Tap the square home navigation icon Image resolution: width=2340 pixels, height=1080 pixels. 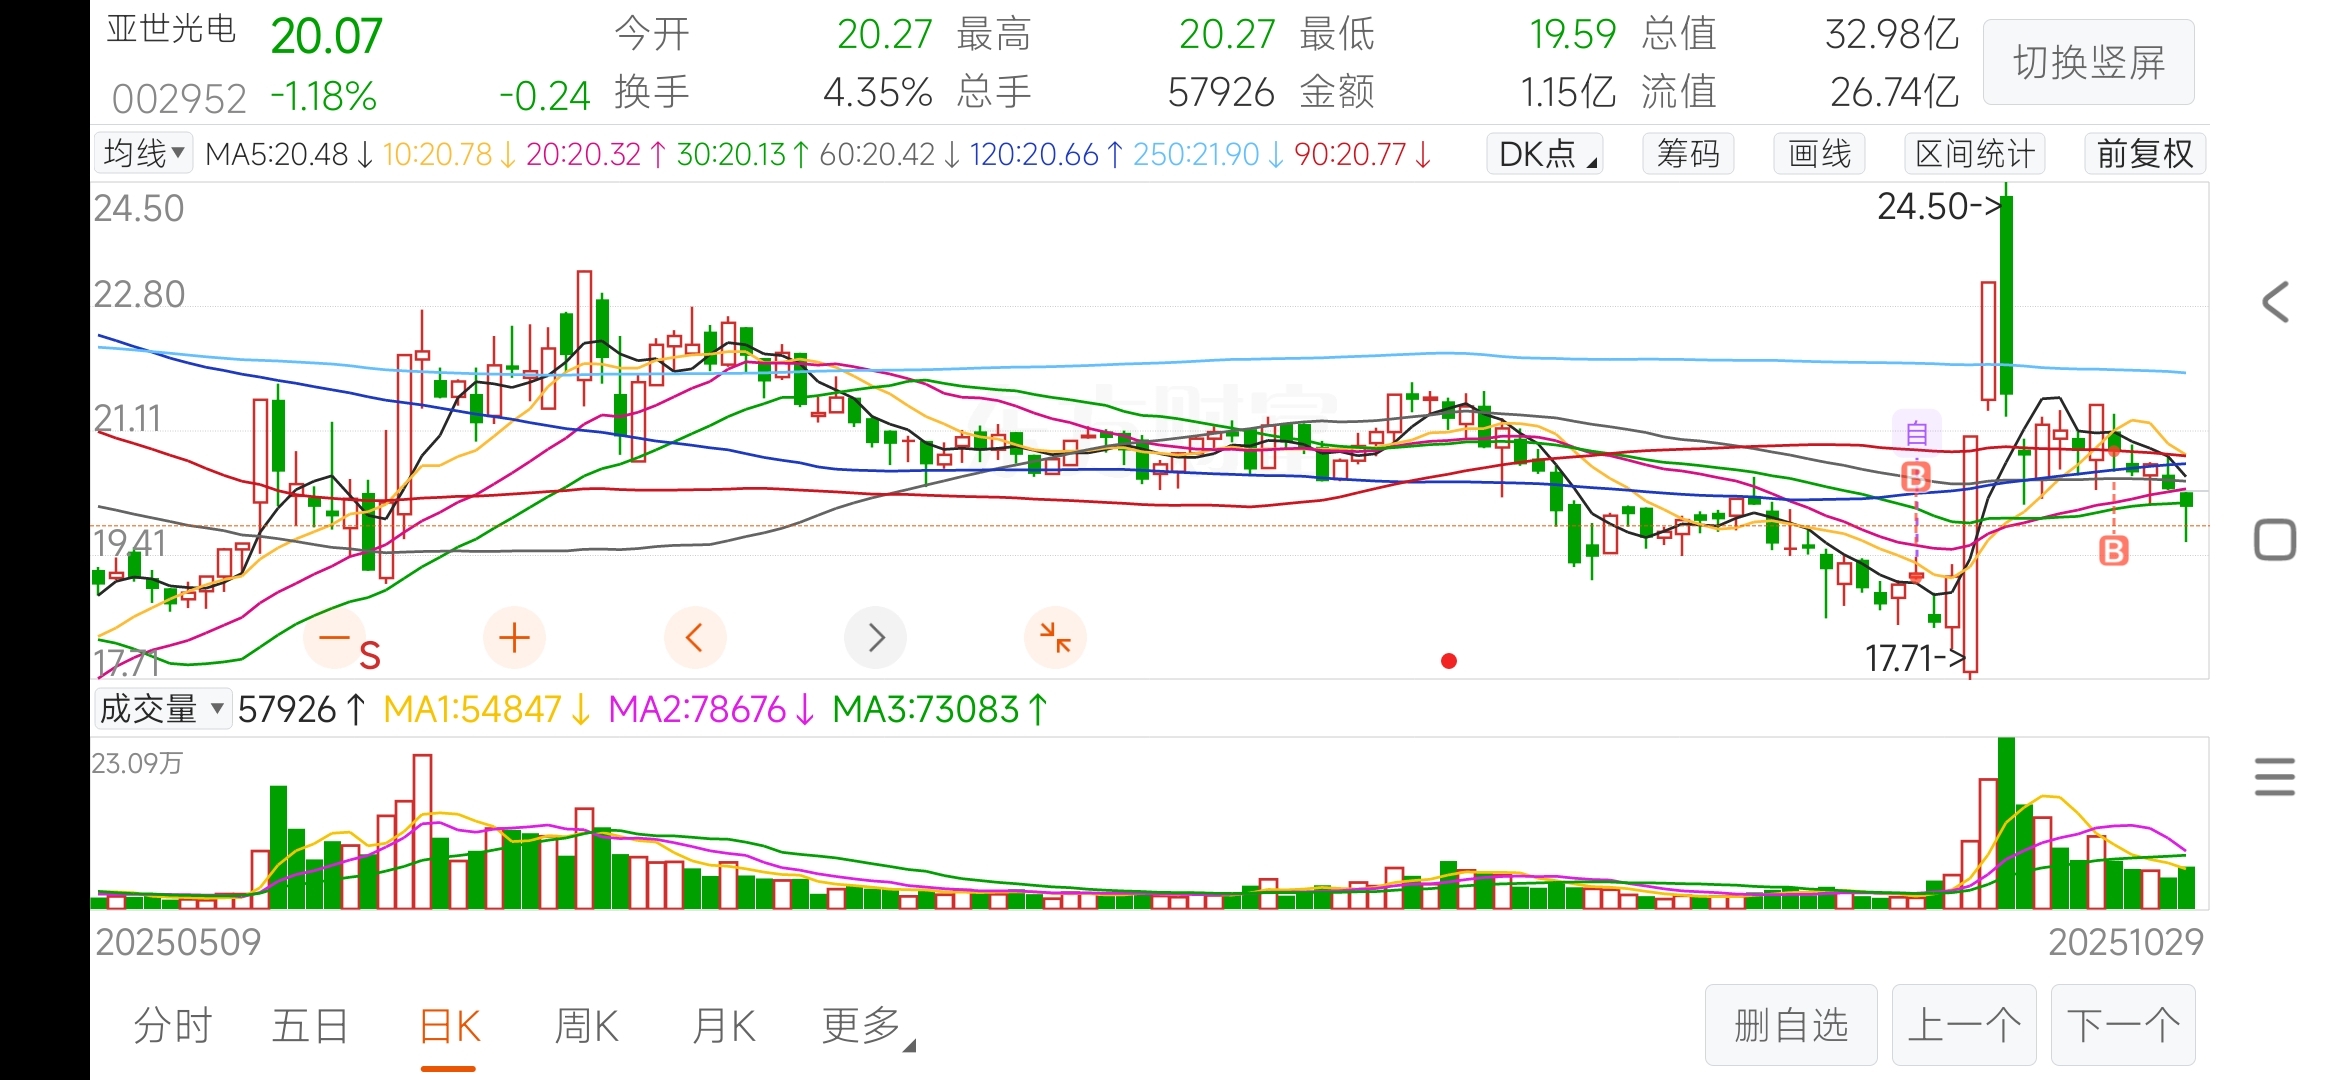pos(2275,541)
